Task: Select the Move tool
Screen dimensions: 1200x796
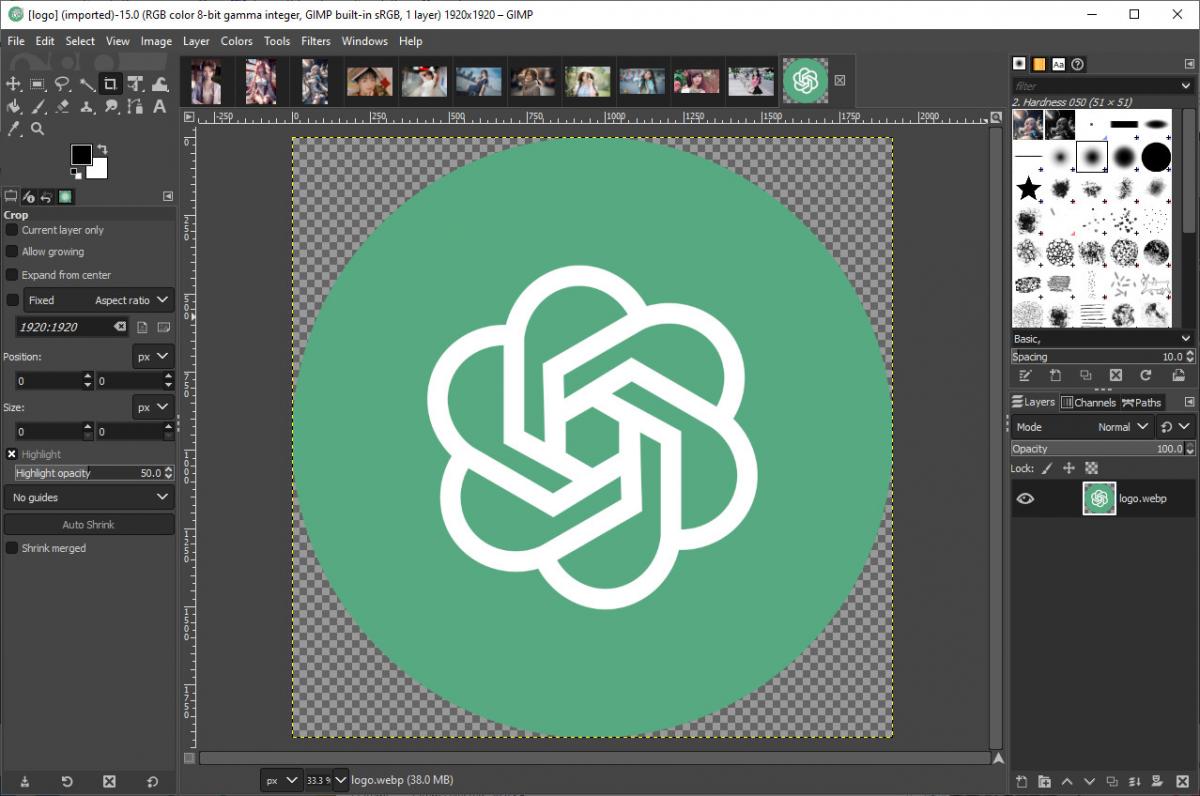Action: coord(14,84)
